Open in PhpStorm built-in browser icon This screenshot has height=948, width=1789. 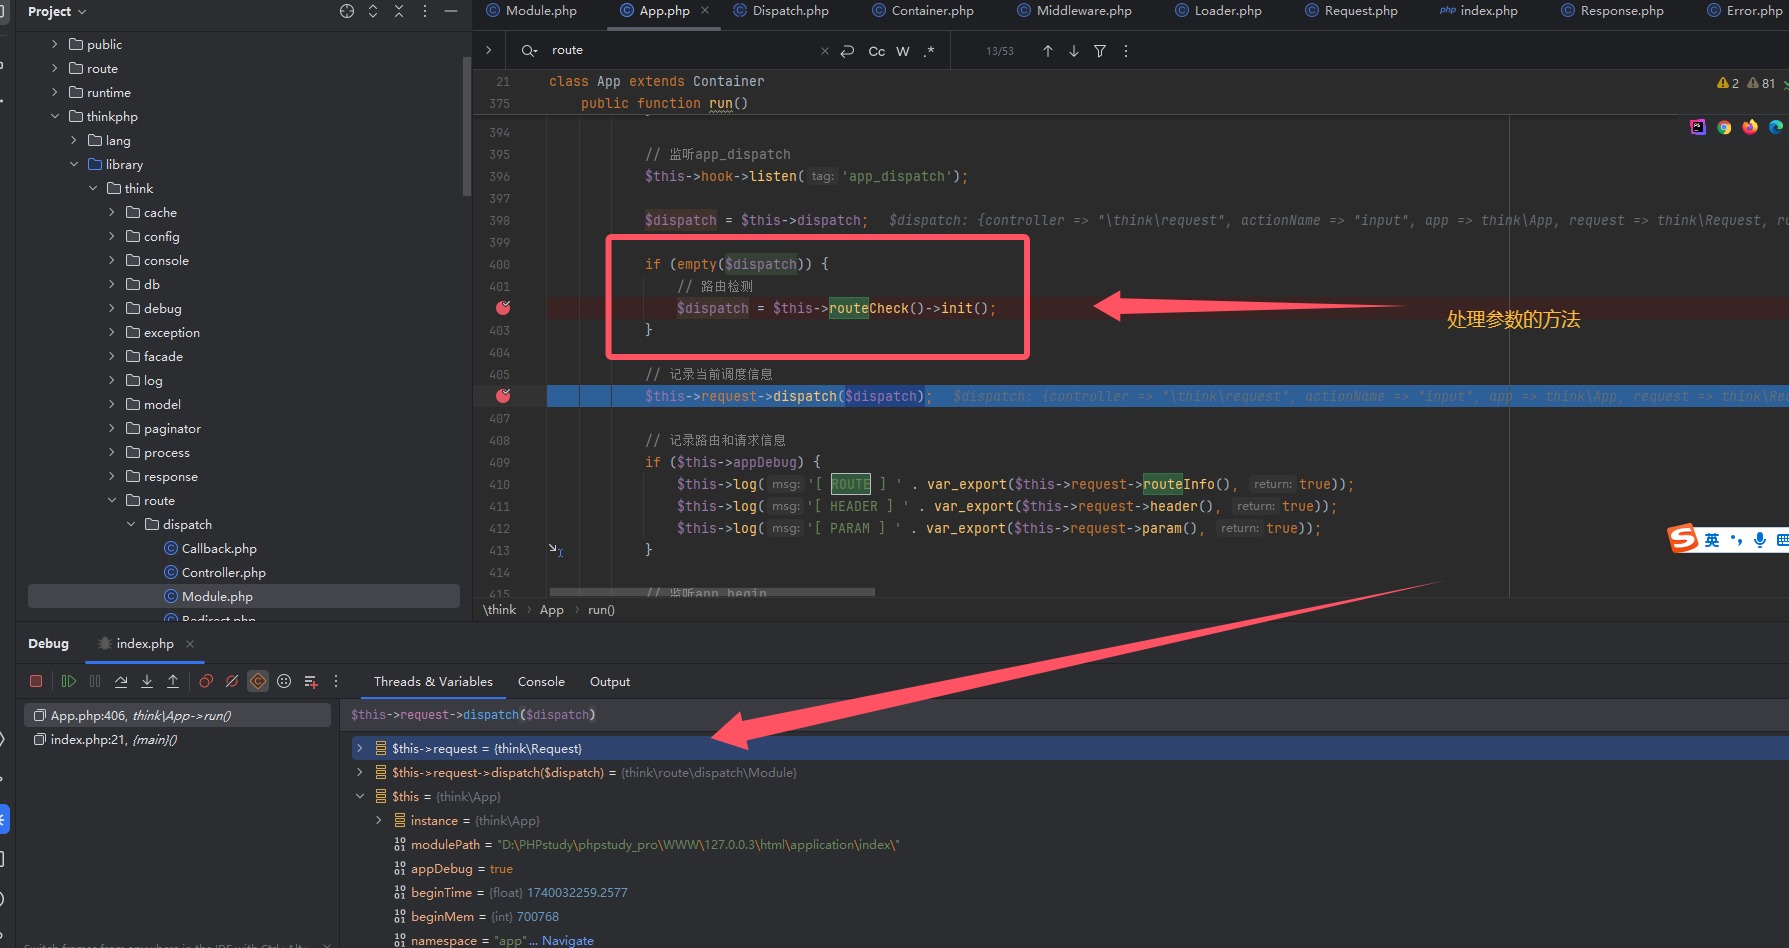1698,127
